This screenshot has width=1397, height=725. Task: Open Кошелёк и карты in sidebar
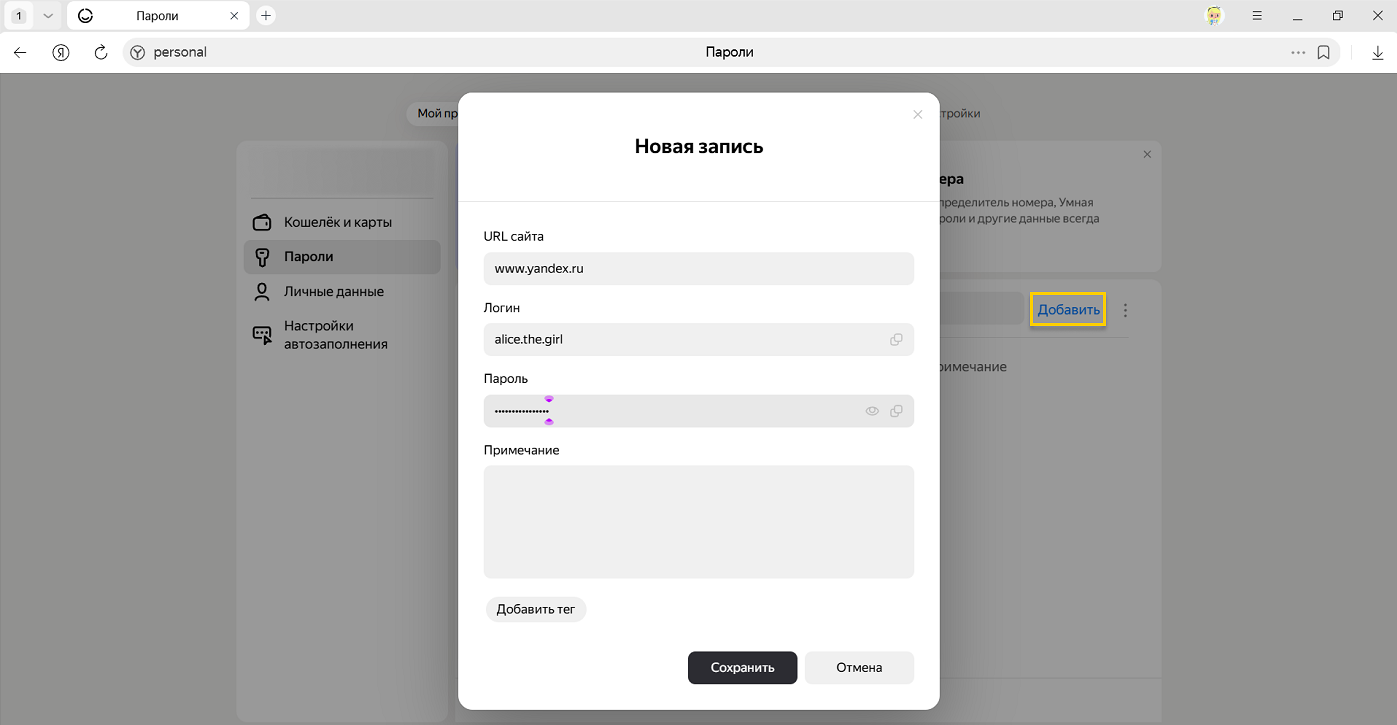coord(337,222)
